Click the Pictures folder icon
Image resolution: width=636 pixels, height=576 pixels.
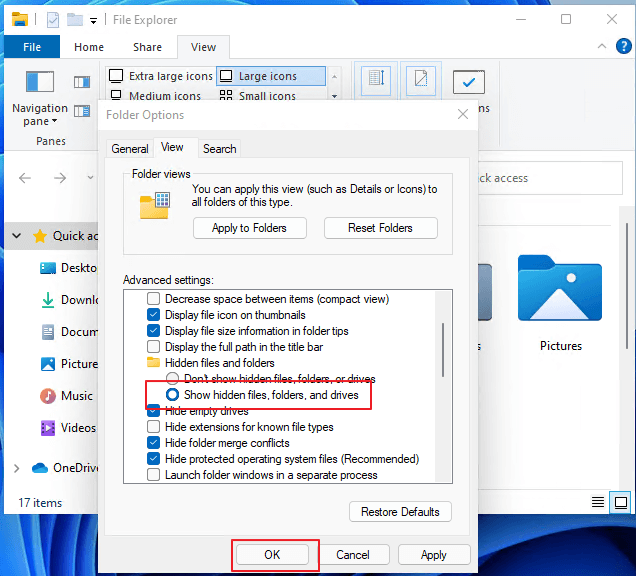tap(560, 292)
